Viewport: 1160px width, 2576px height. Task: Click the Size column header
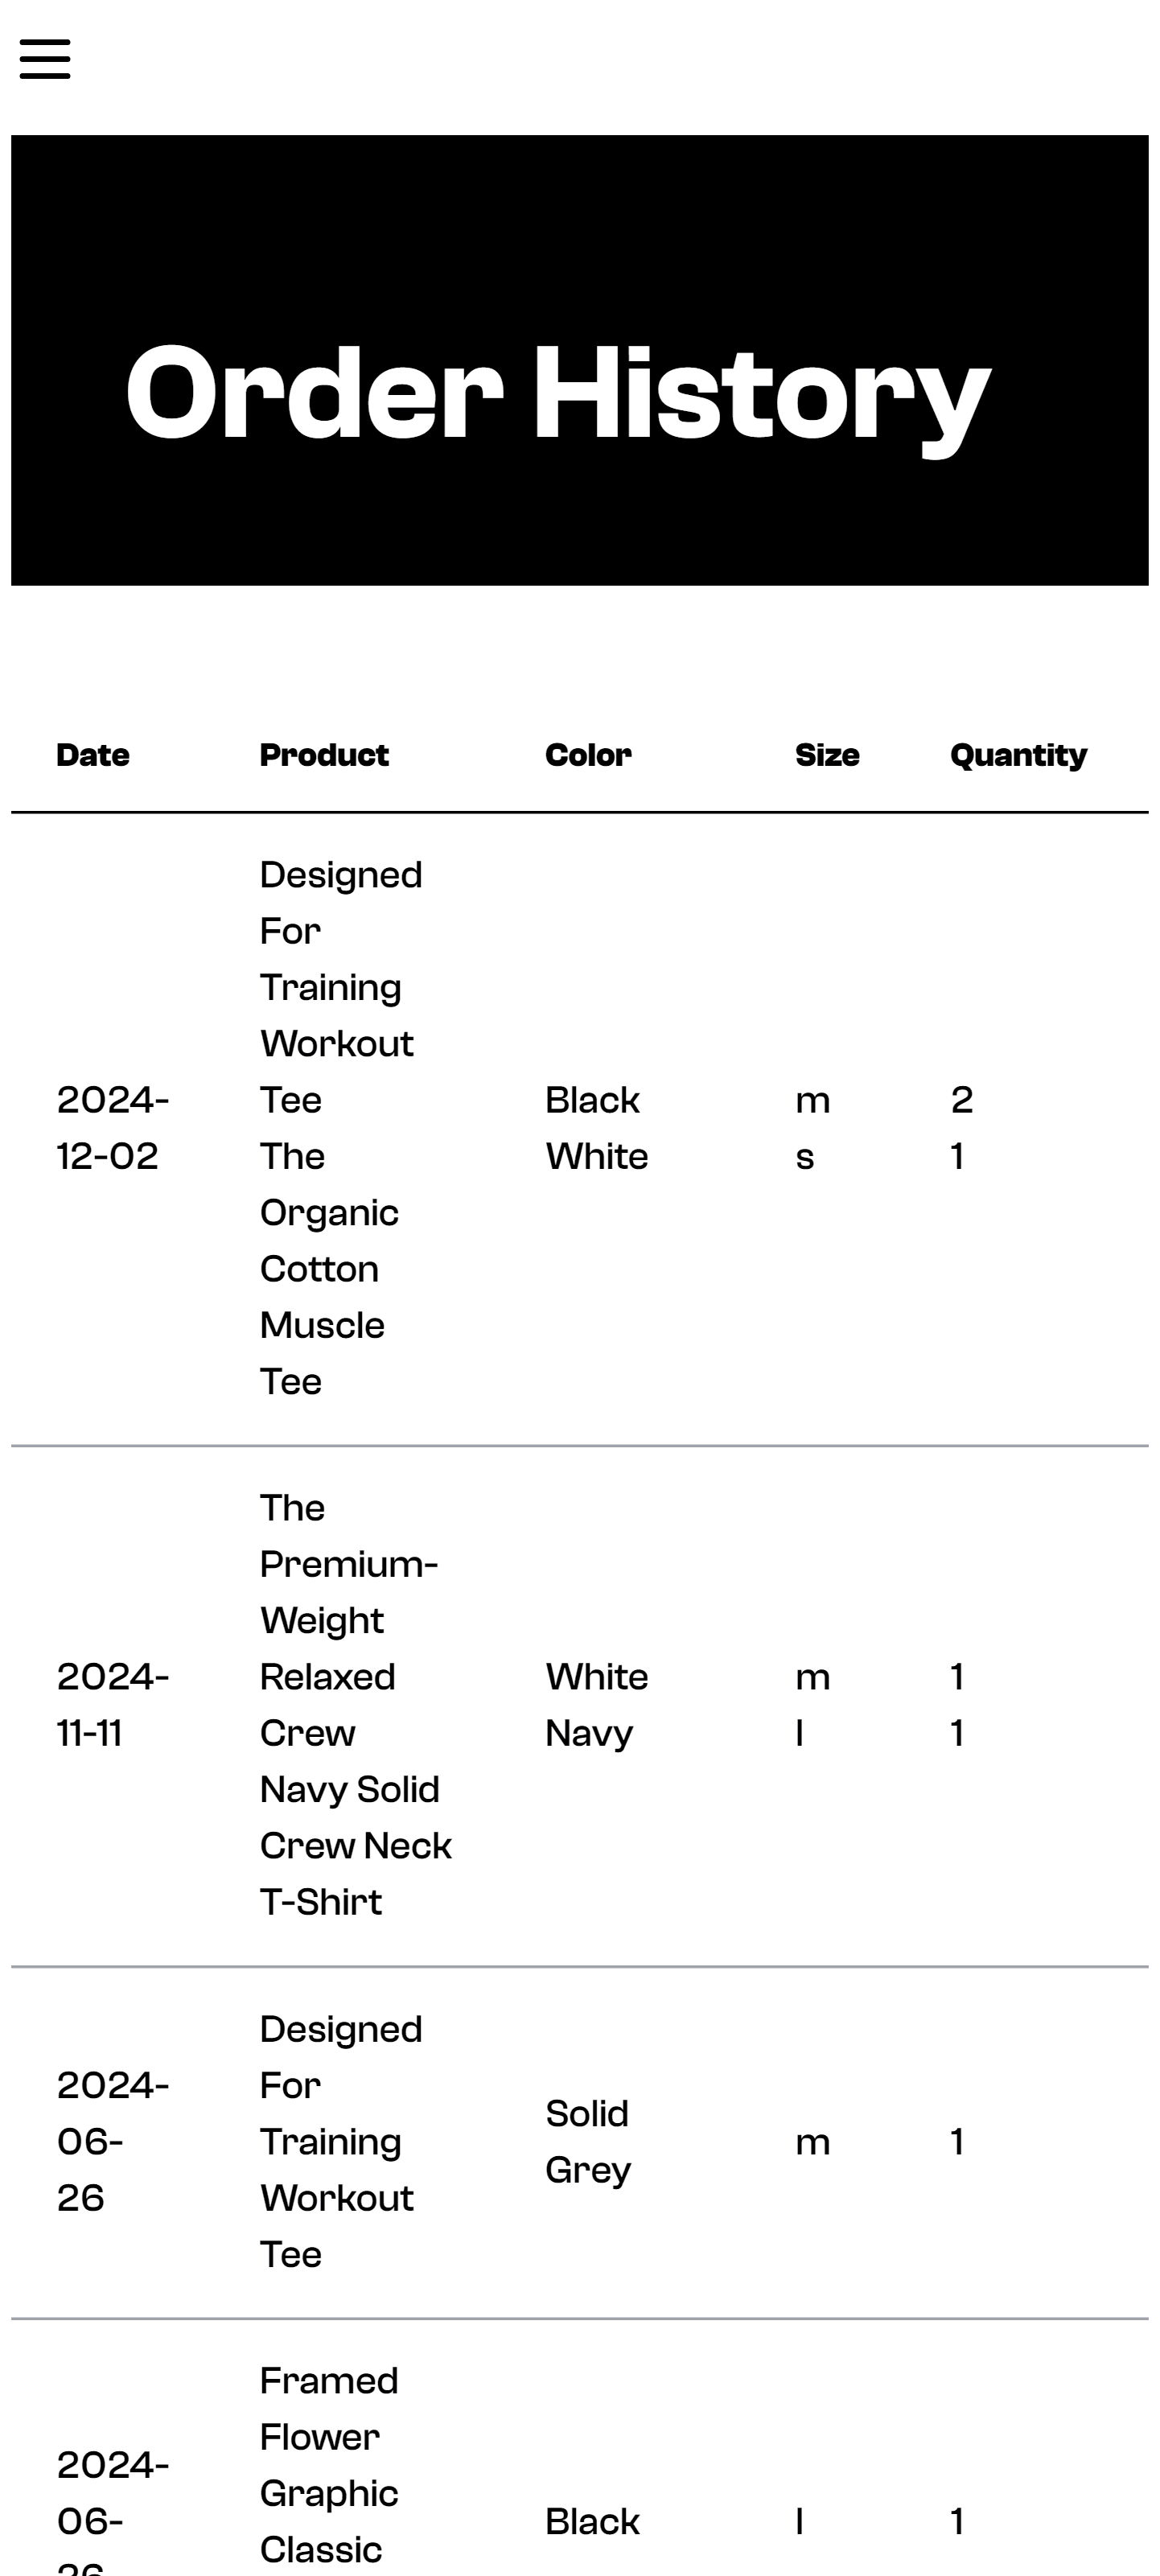point(827,755)
